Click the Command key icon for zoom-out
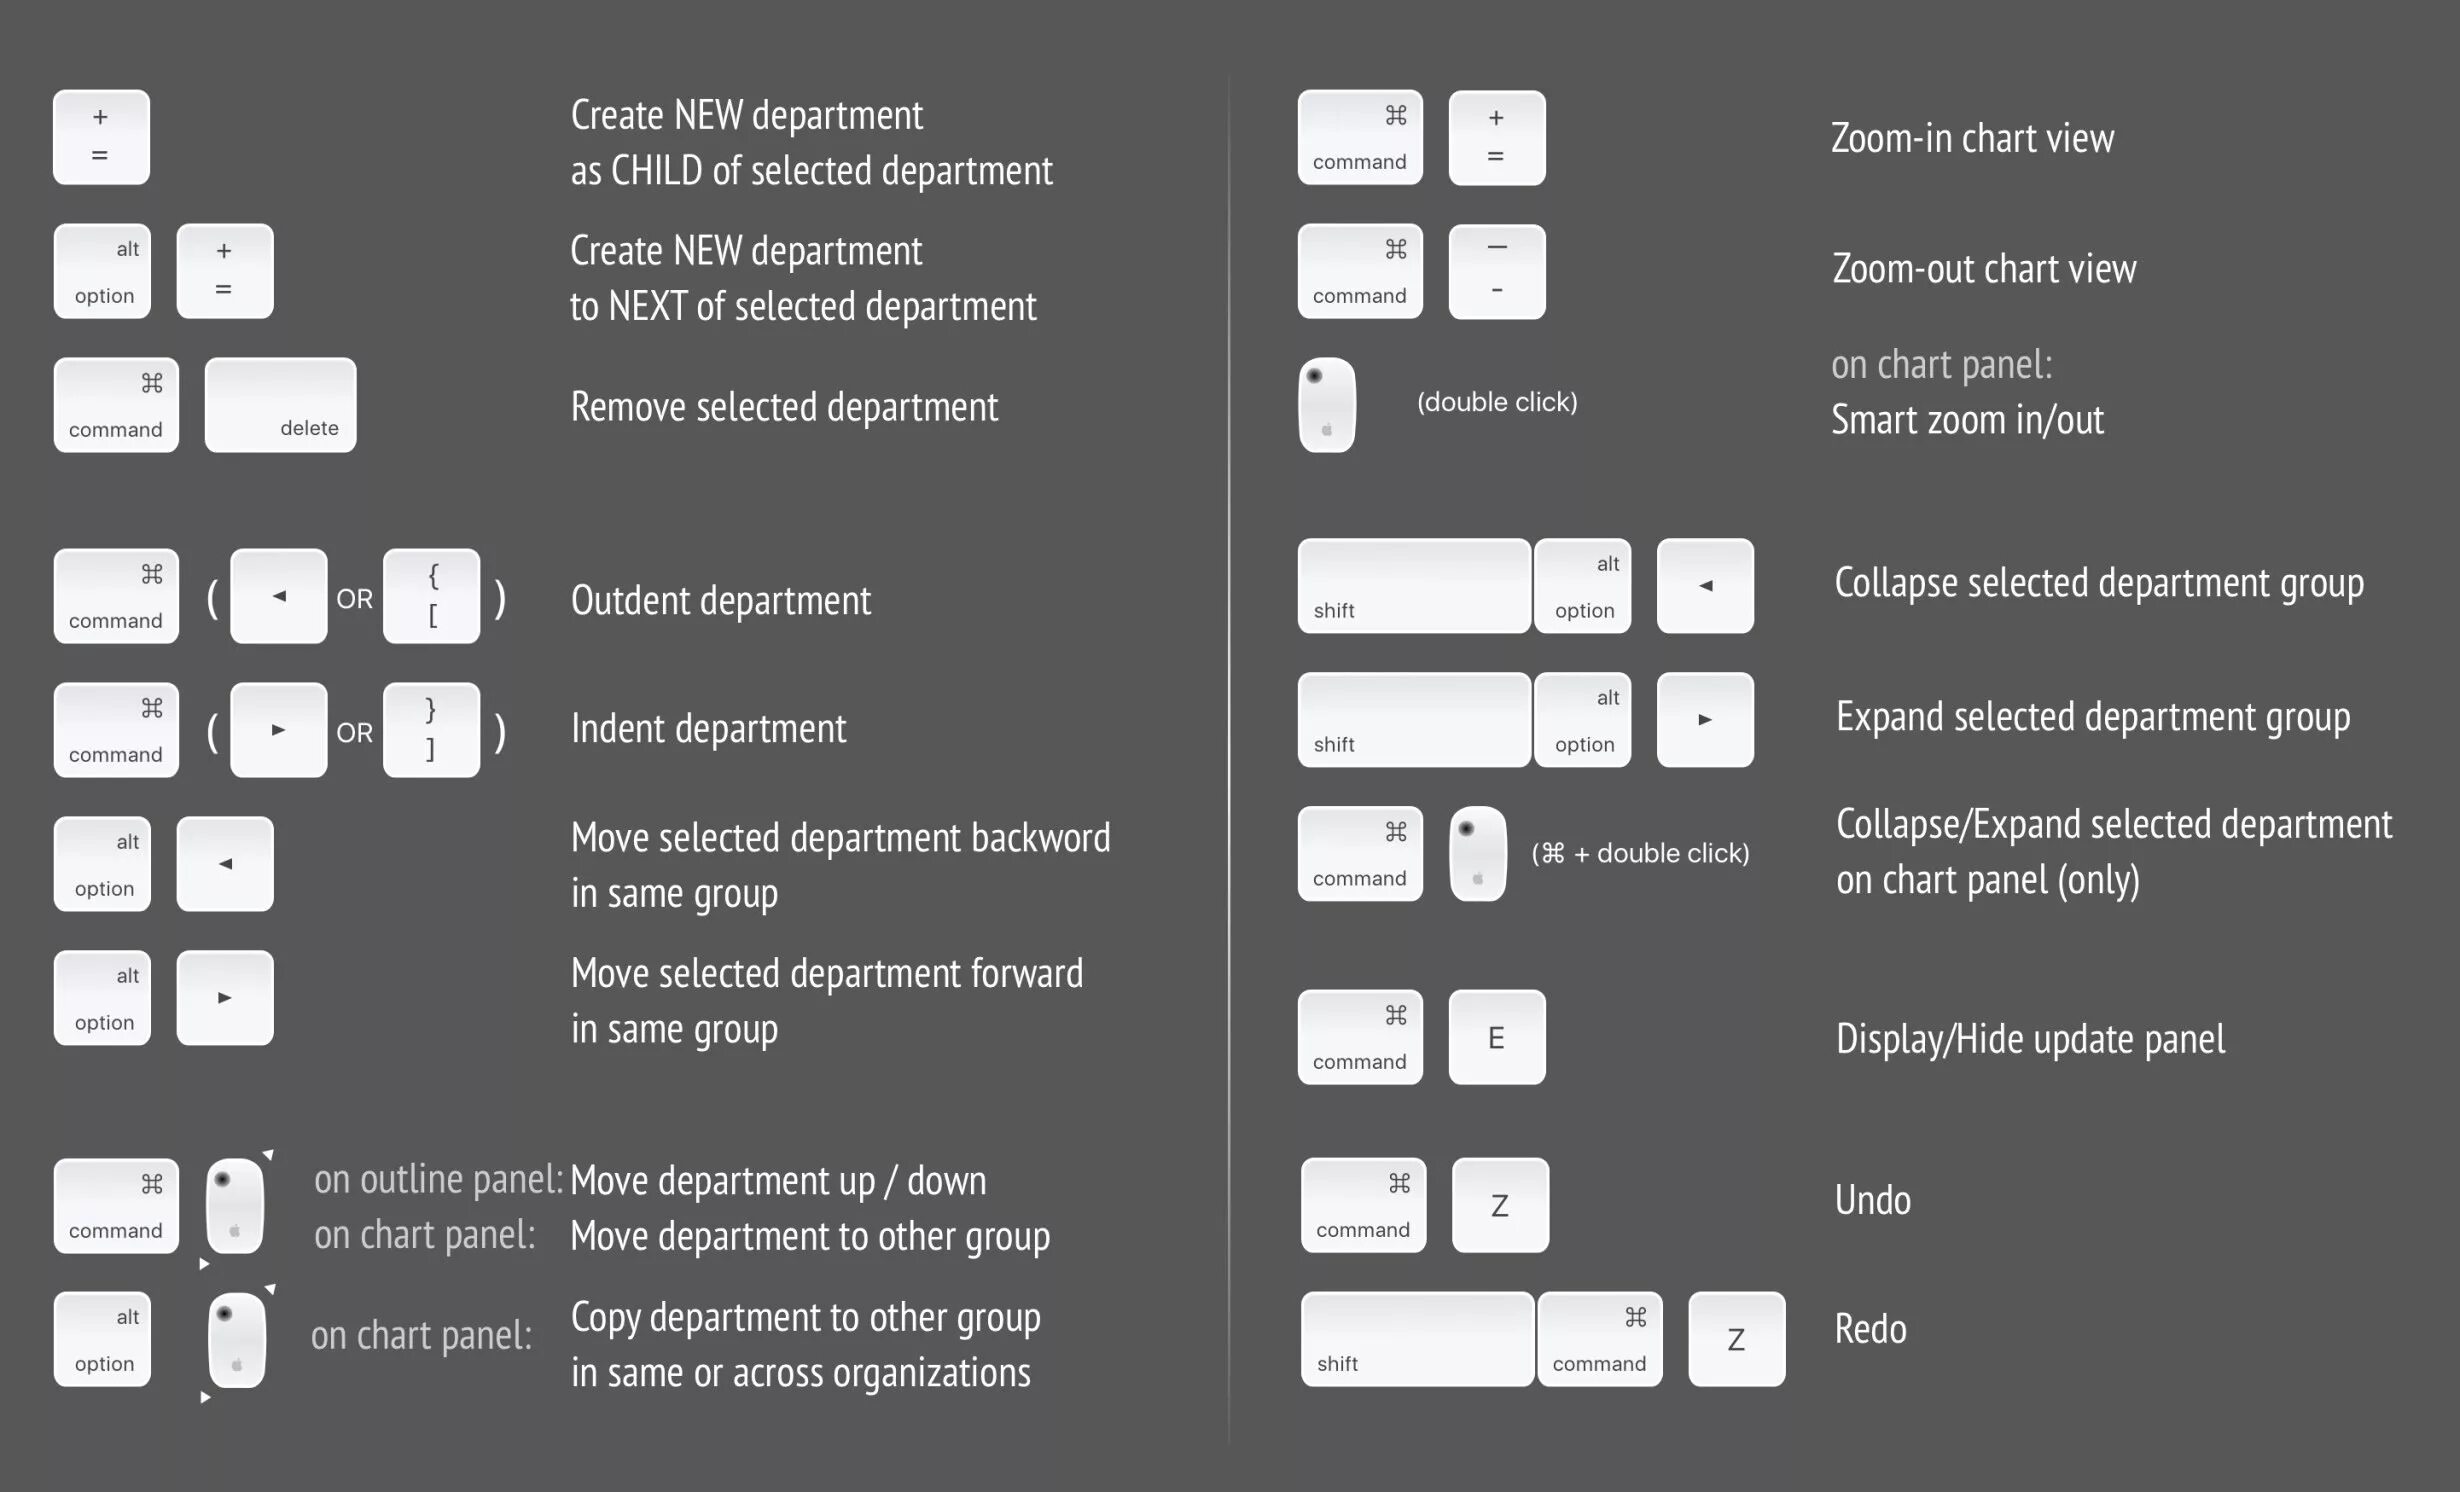Image resolution: width=2460 pixels, height=1492 pixels. click(1362, 271)
